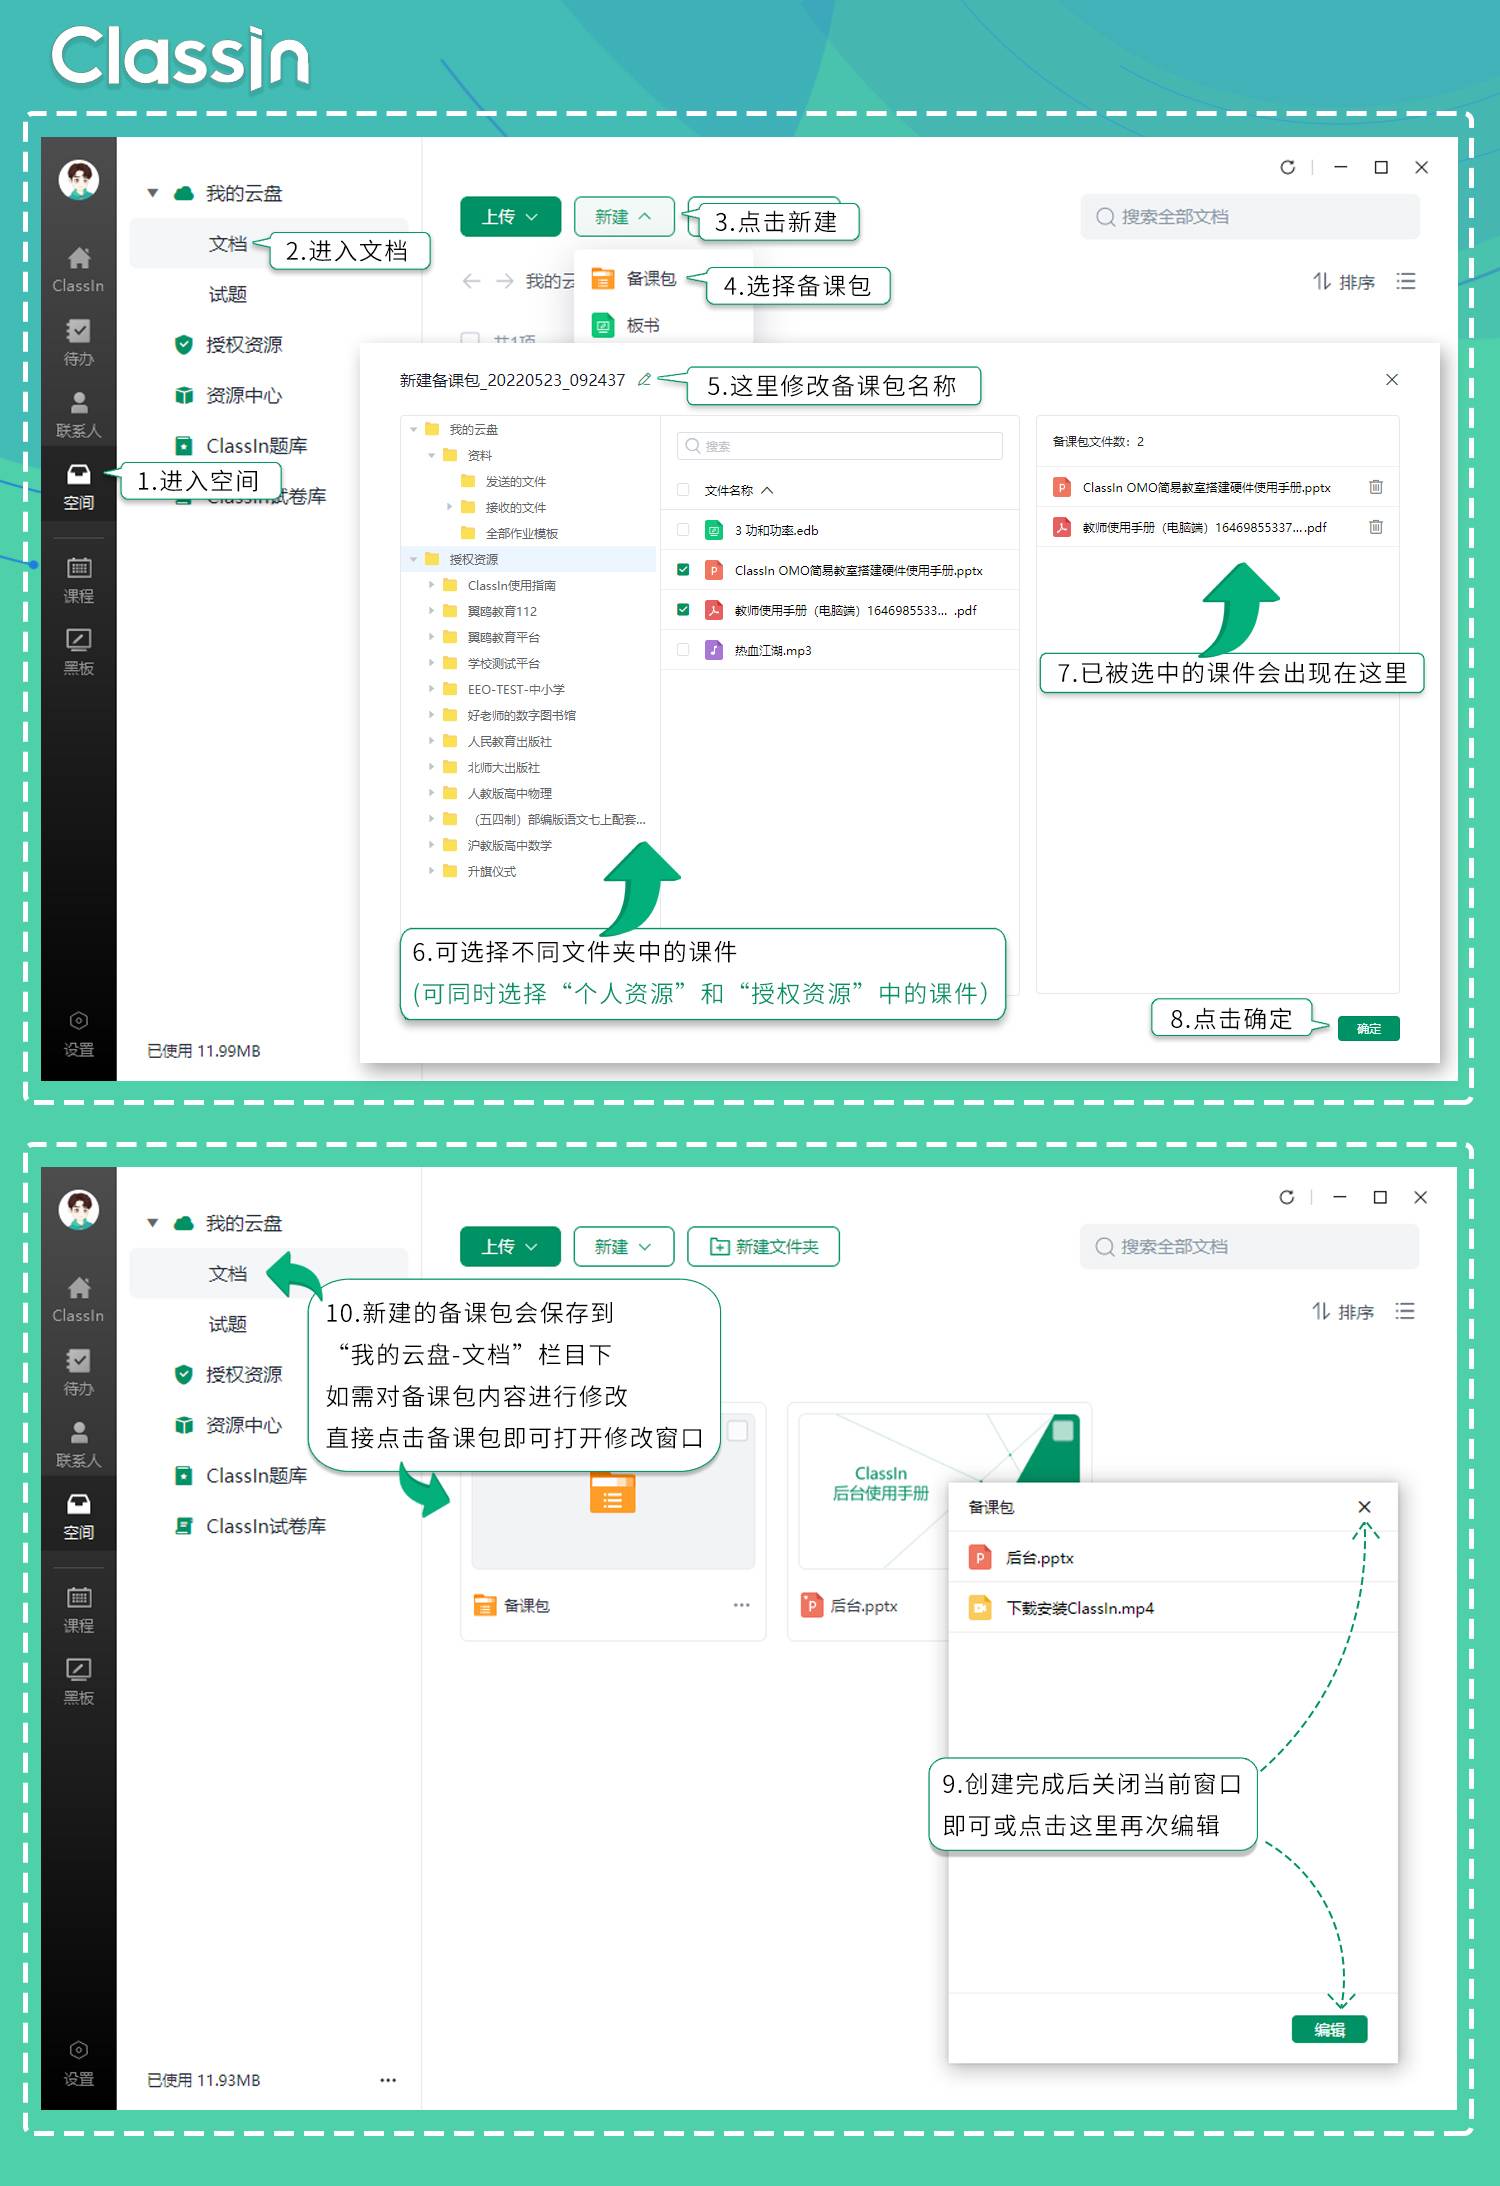Check the 3 功和功率.edb file checkbox
The image size is (1500, 2186).
(x=683, y=530)
